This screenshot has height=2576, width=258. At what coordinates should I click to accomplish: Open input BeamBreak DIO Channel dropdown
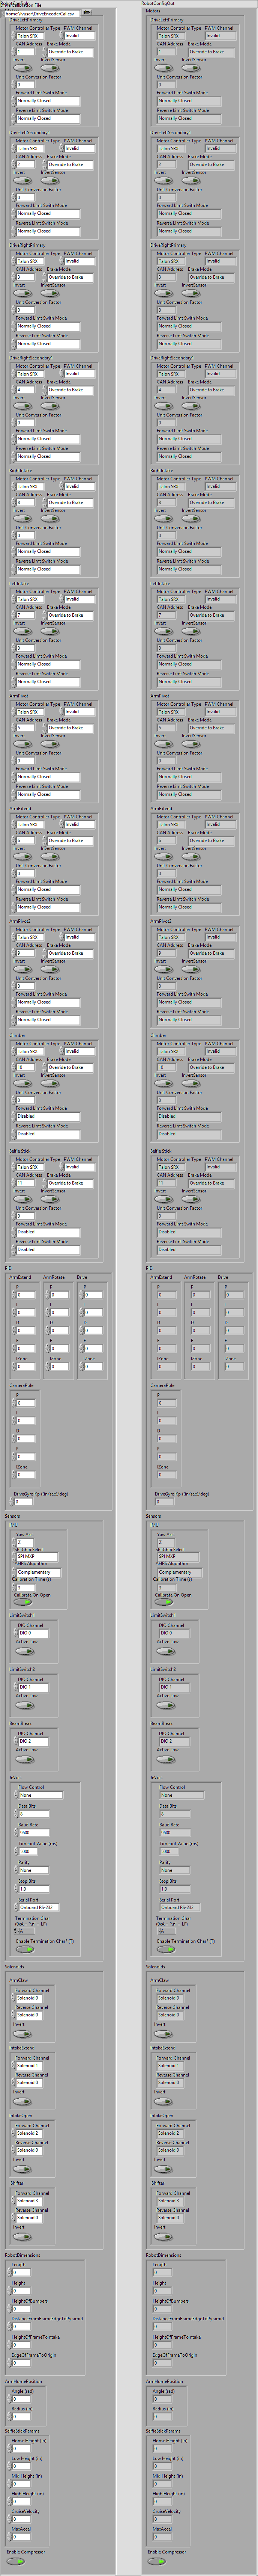[32, 1741]
